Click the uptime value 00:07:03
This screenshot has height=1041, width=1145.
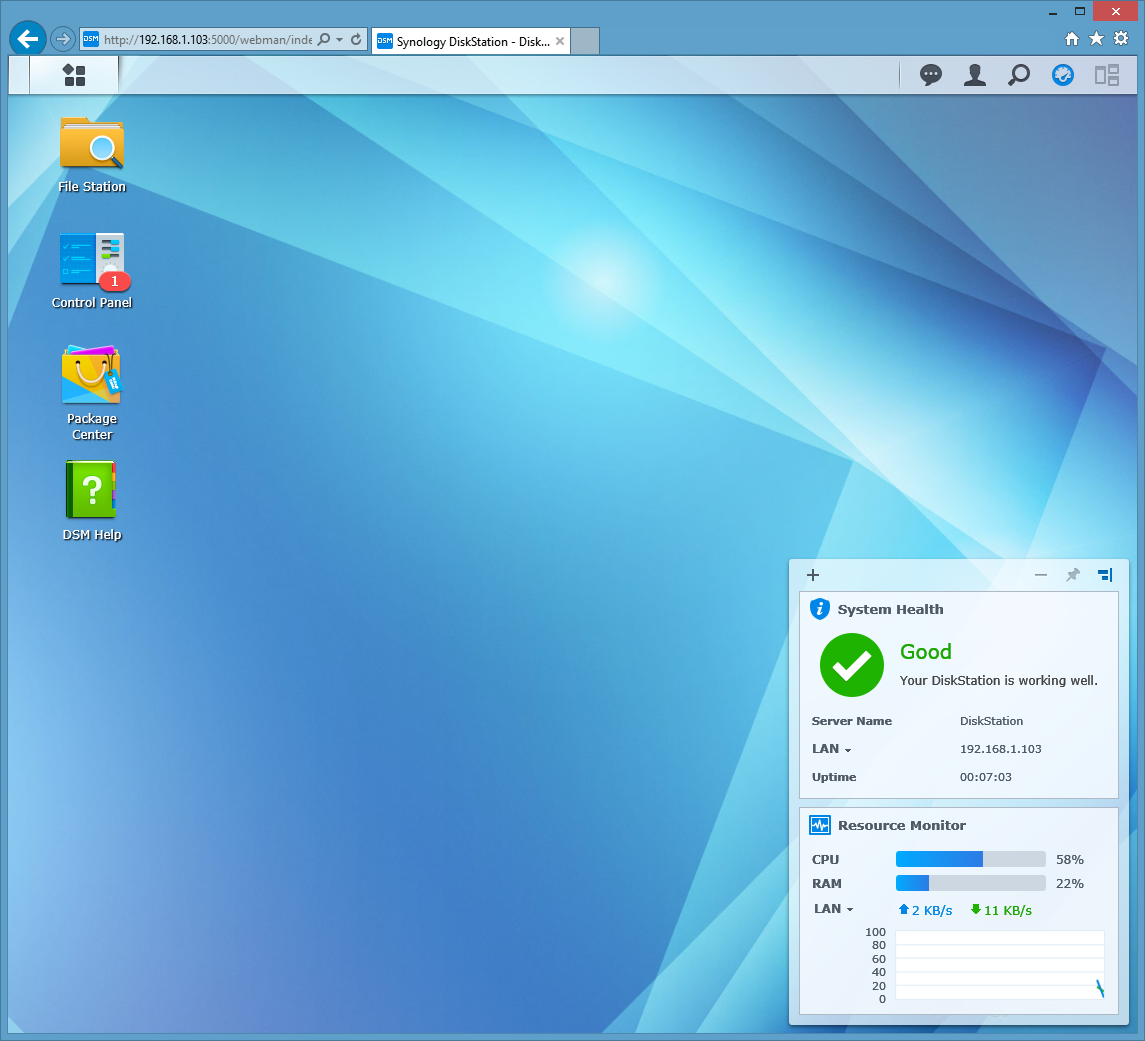point(985,777)
